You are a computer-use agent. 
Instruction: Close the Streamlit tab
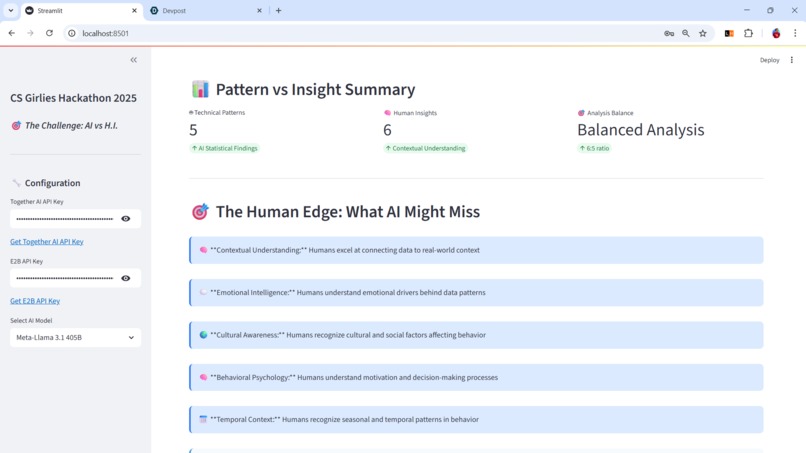134,10
